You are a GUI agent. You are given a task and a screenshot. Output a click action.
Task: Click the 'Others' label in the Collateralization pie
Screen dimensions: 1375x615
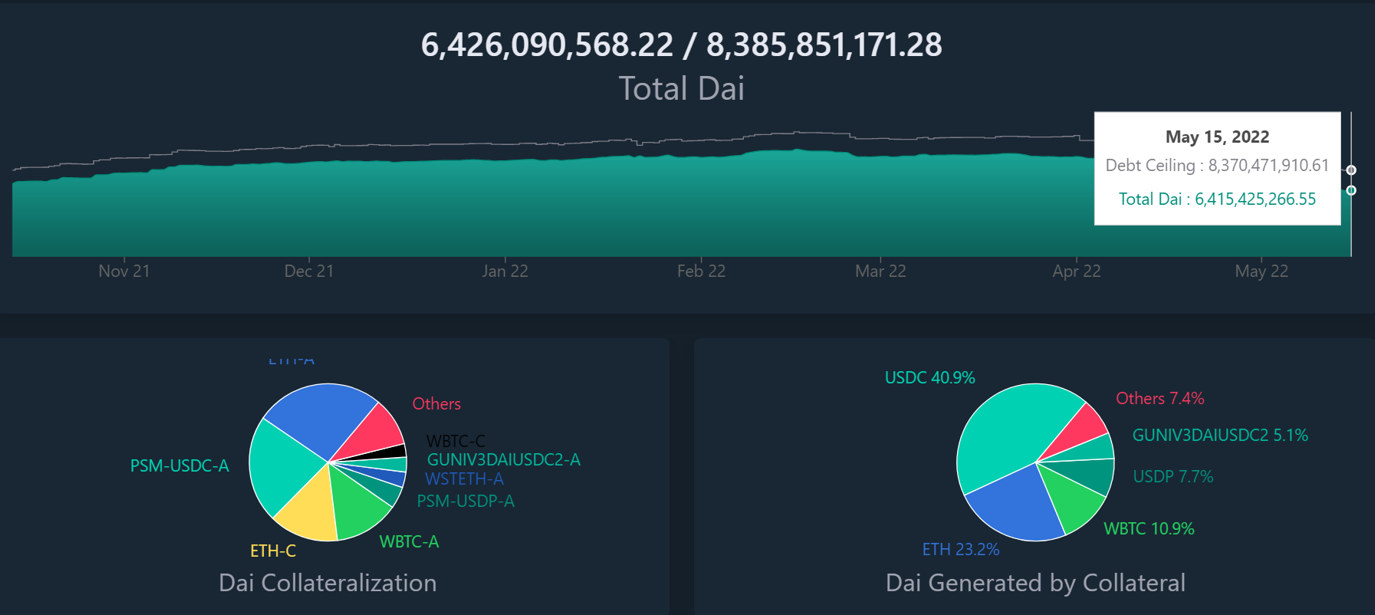coord(436,404)
